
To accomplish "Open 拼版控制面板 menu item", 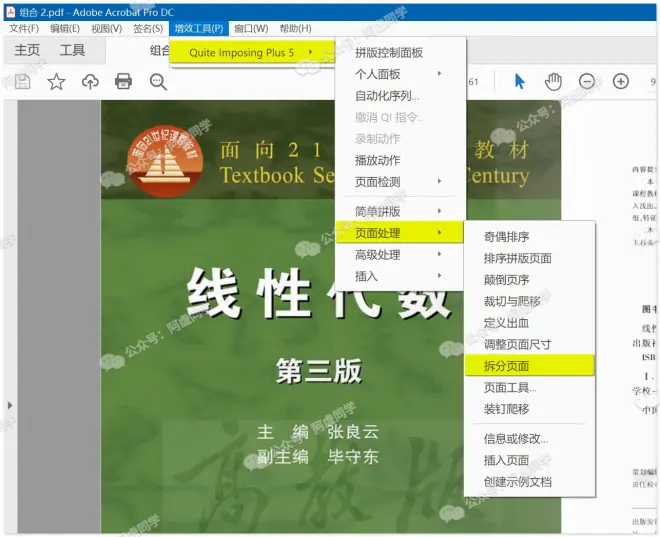I will [x=400, y=53].
